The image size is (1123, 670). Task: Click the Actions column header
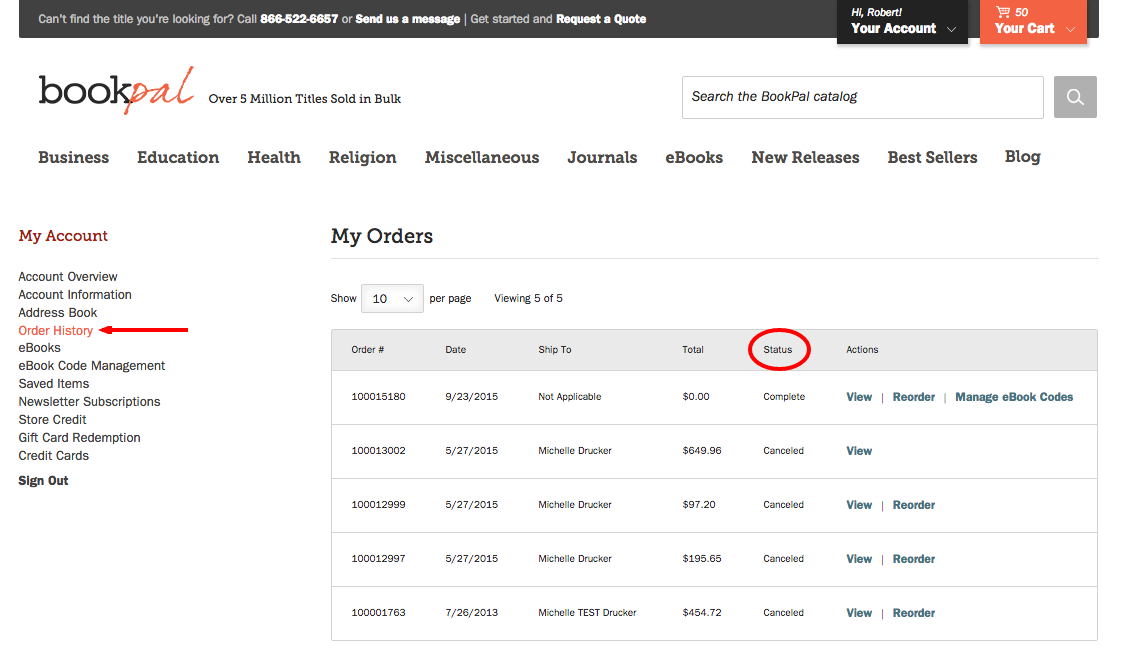(862, 350)
